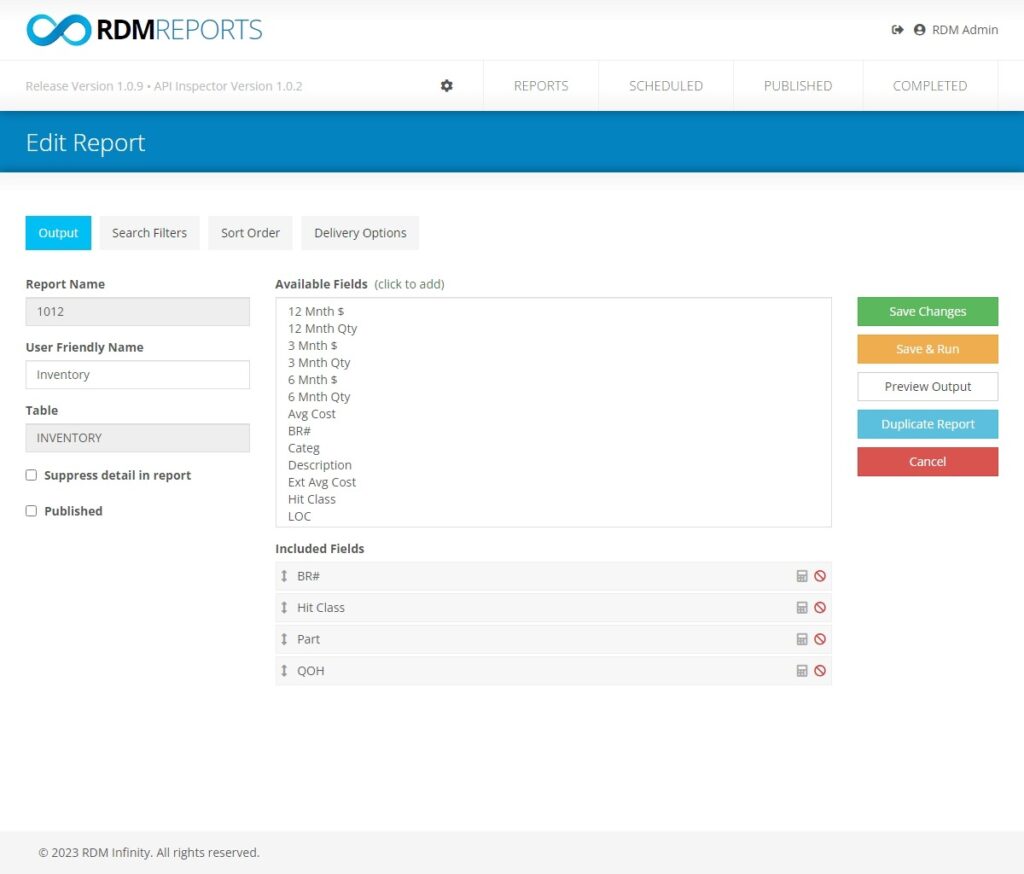1024x874 pixels.
Task: Click the user profile icon beside RDM Admin
Action: [x=920, y=29]
